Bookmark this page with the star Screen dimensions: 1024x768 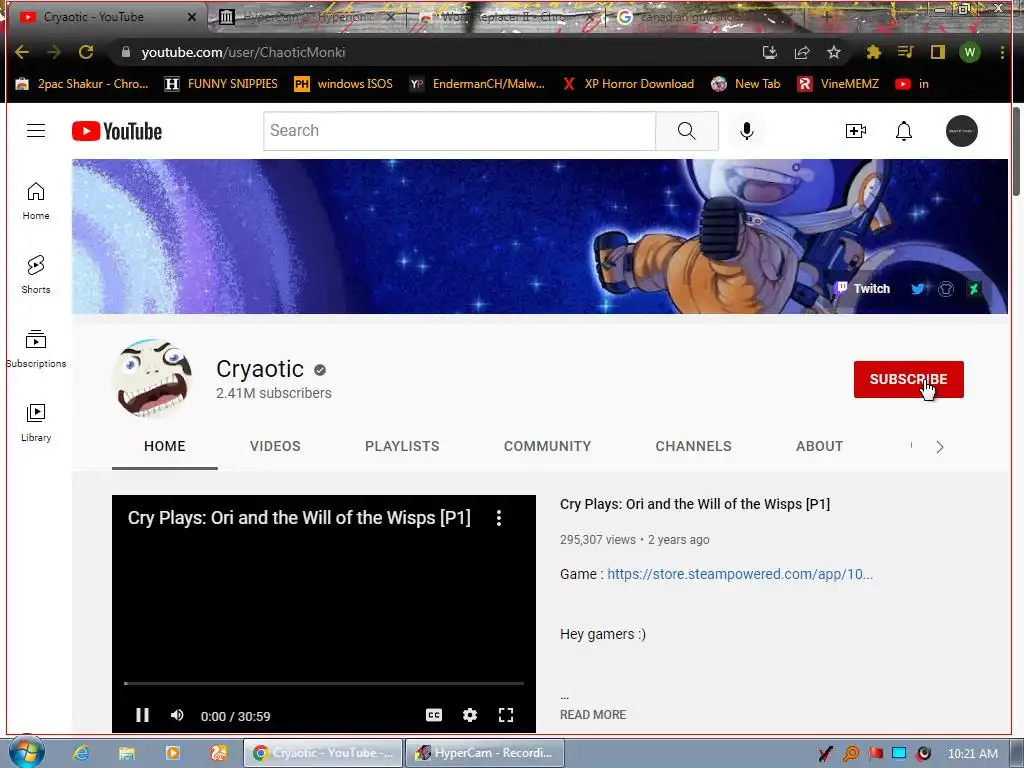(x=834, y=52)
